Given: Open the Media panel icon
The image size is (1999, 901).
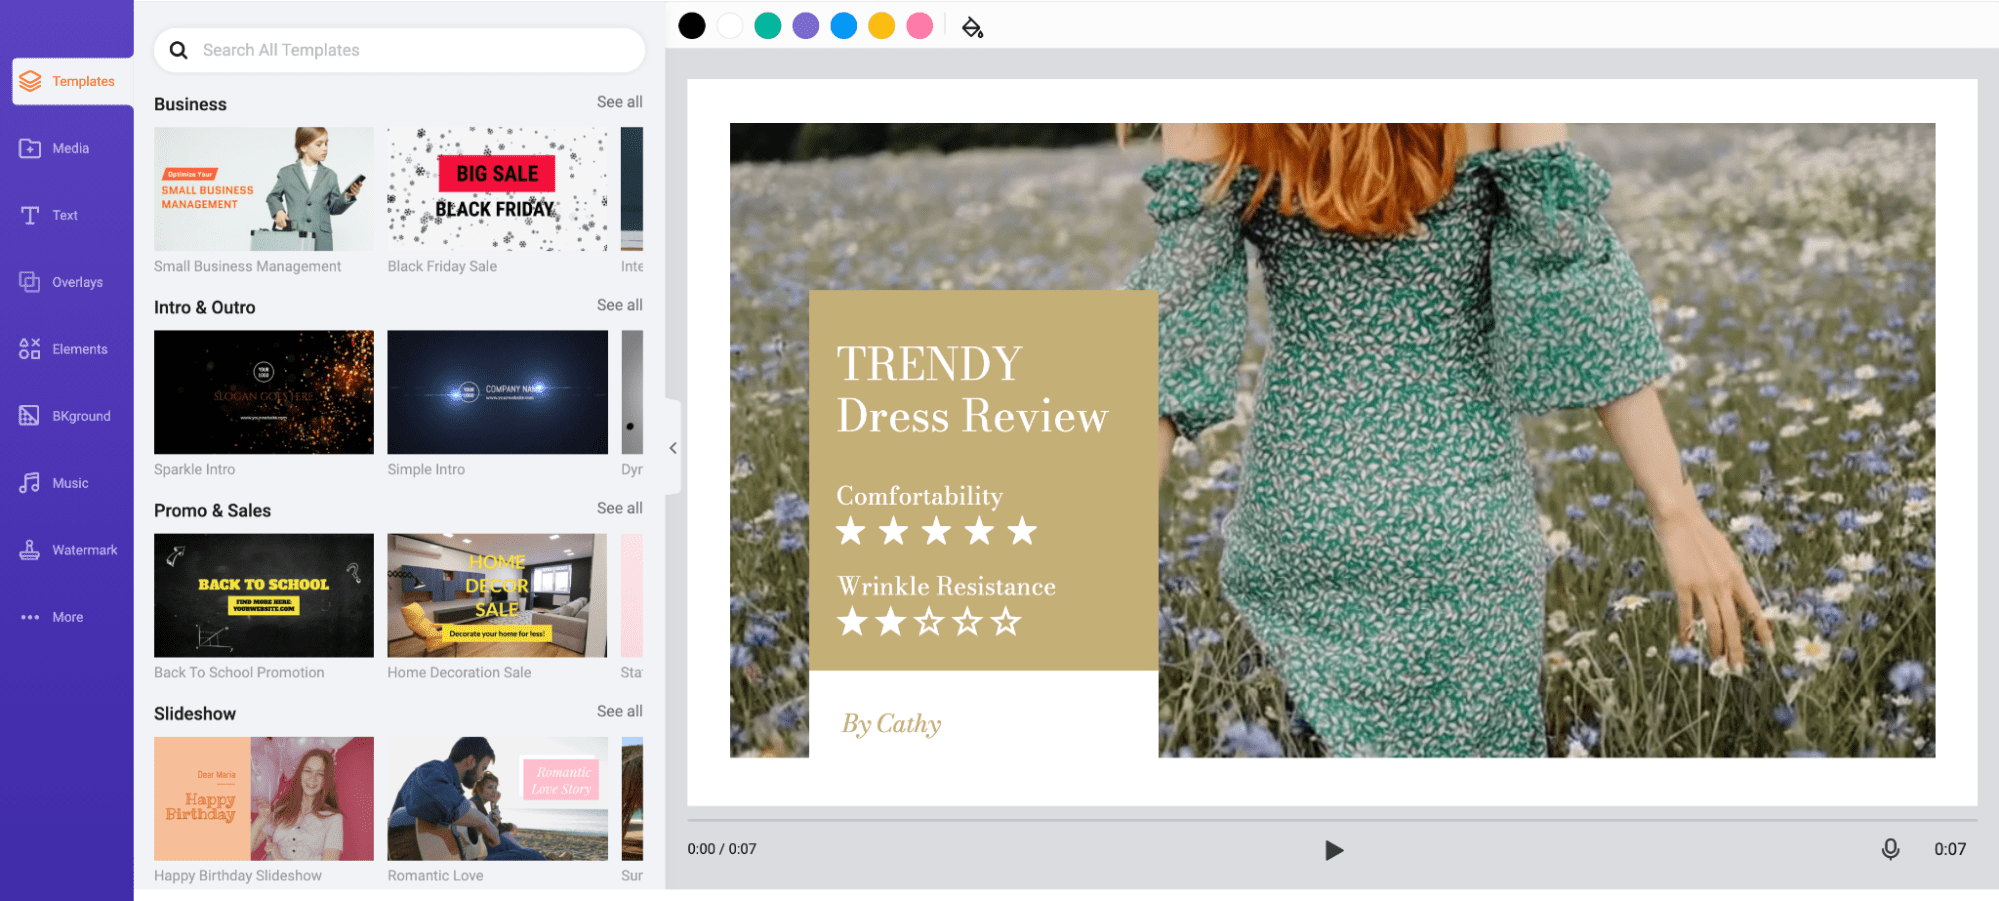Looking at the screenshot, I should [30, 148].
